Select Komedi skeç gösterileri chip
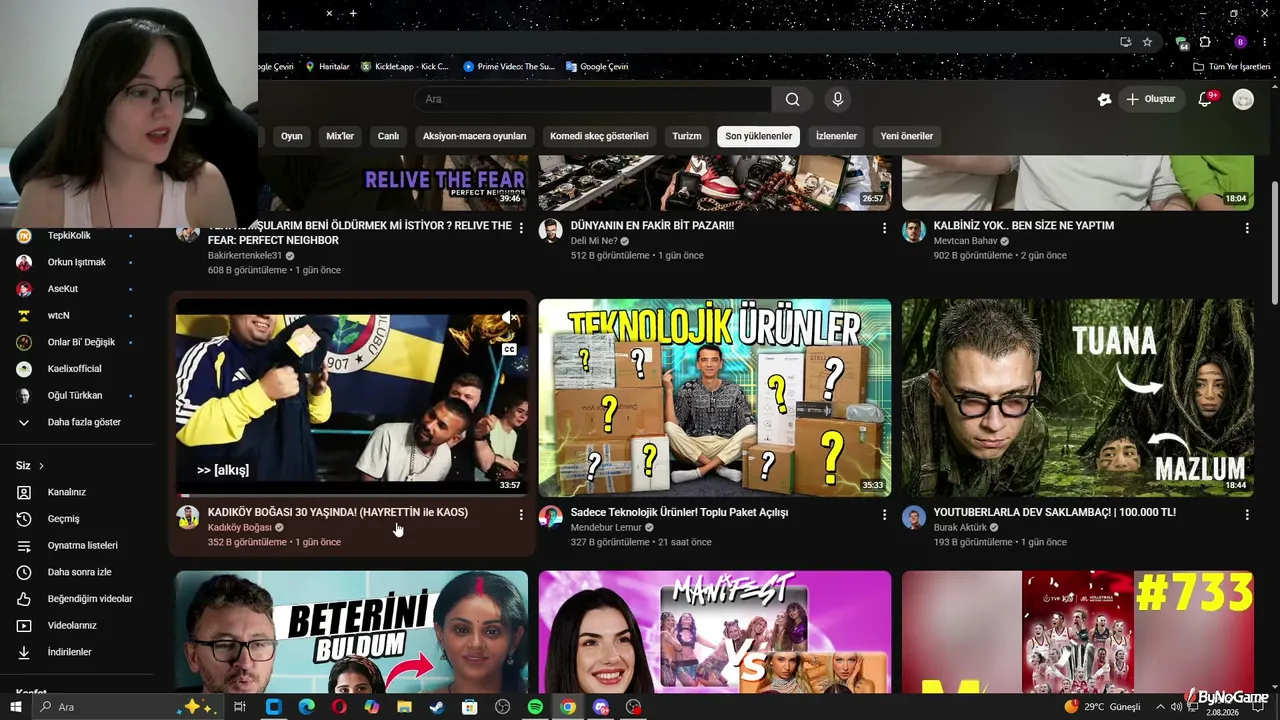 (x=599, y=136)
